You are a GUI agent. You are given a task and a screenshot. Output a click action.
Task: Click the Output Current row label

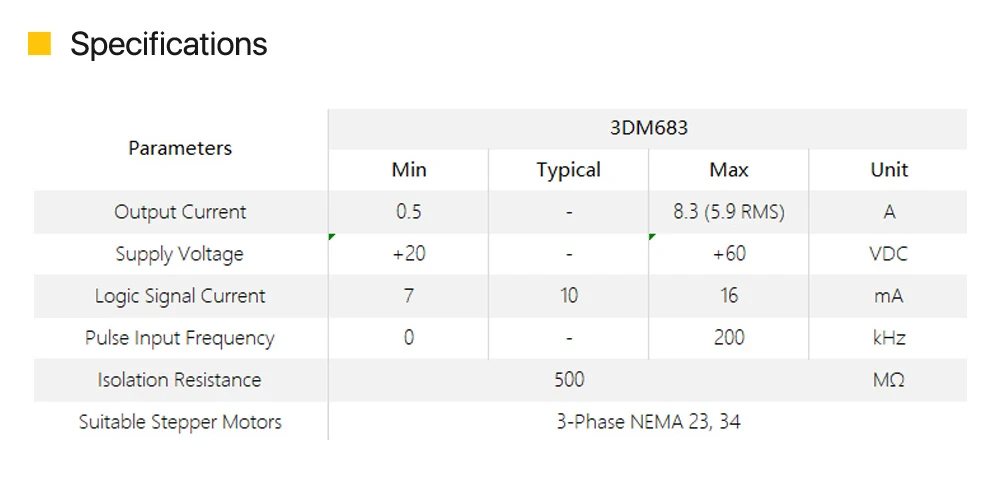click(180, 212)
